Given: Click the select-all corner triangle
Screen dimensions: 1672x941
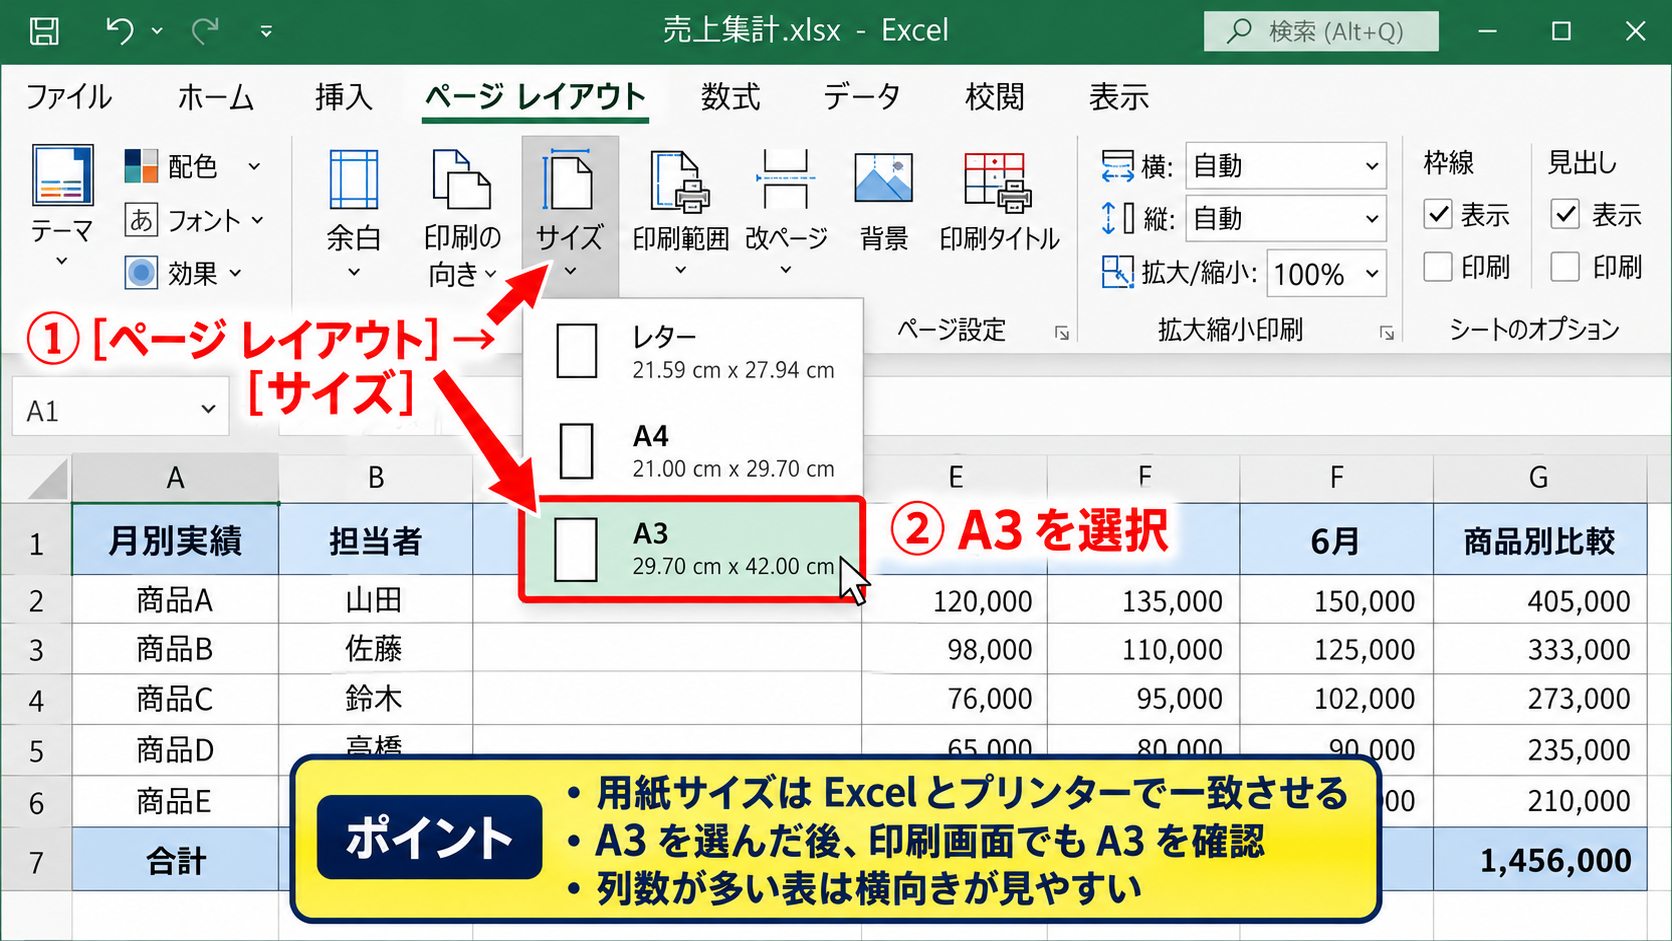Looking at the screenshot, I should click(48, 479).
